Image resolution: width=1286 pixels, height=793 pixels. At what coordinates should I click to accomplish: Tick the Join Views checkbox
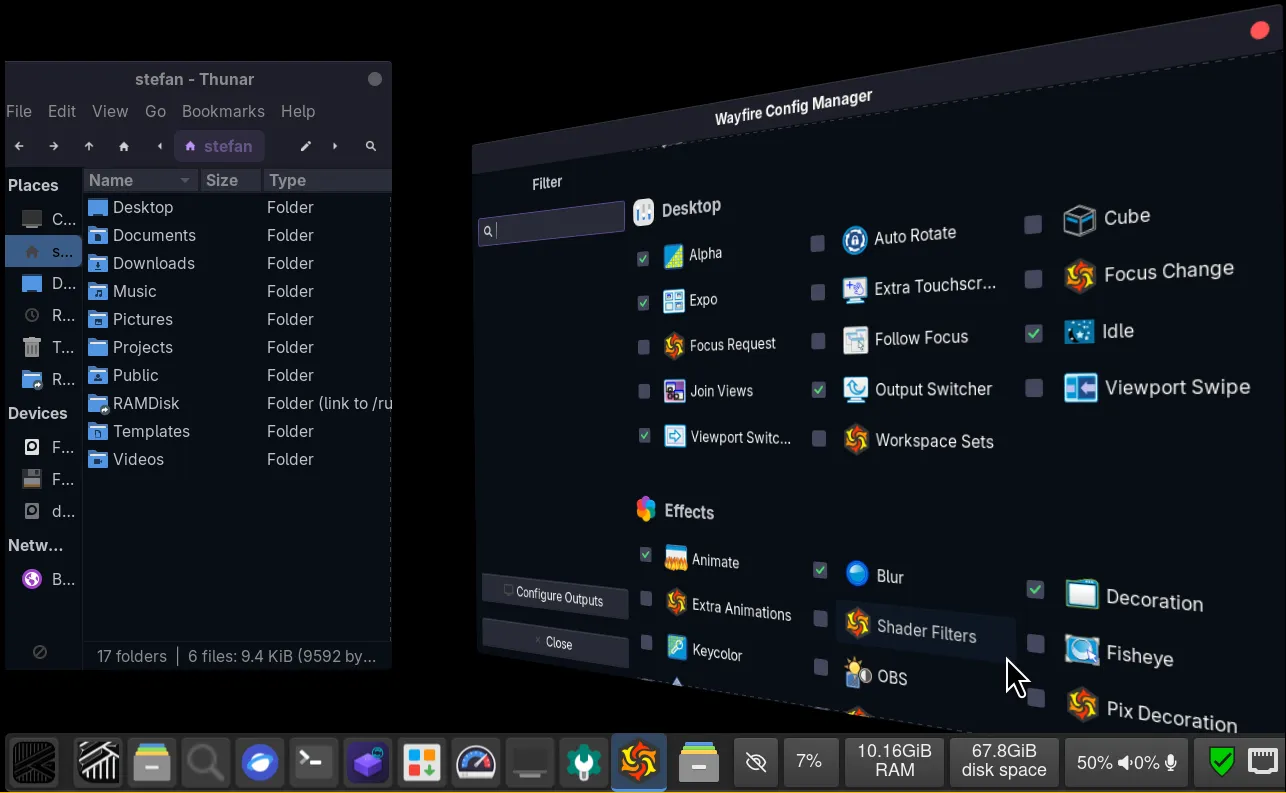pyautogui.click(x=643, y=391)
